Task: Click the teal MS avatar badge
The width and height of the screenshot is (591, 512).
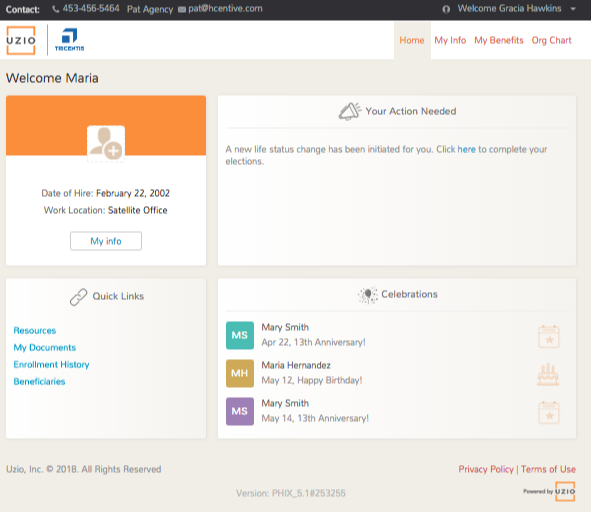Action: tap(240, 335)
